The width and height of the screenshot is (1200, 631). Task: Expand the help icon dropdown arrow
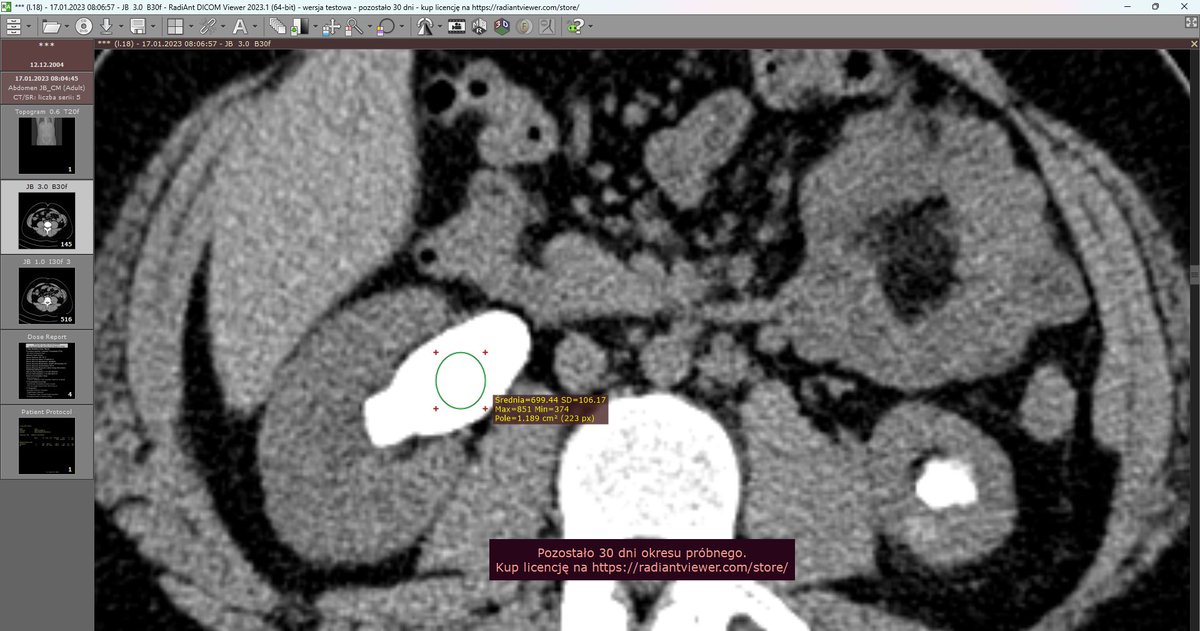pyautogui.click(x=592, y=27)
